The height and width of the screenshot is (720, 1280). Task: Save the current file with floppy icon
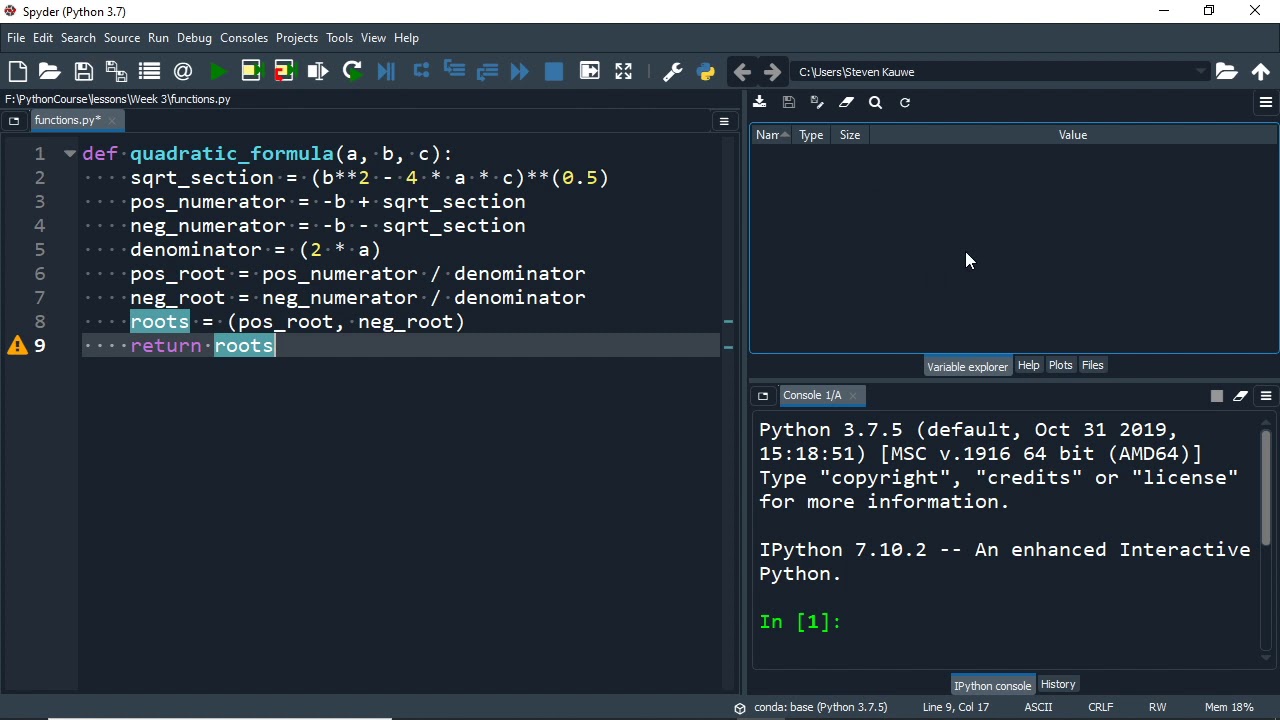tap(84, 72)
